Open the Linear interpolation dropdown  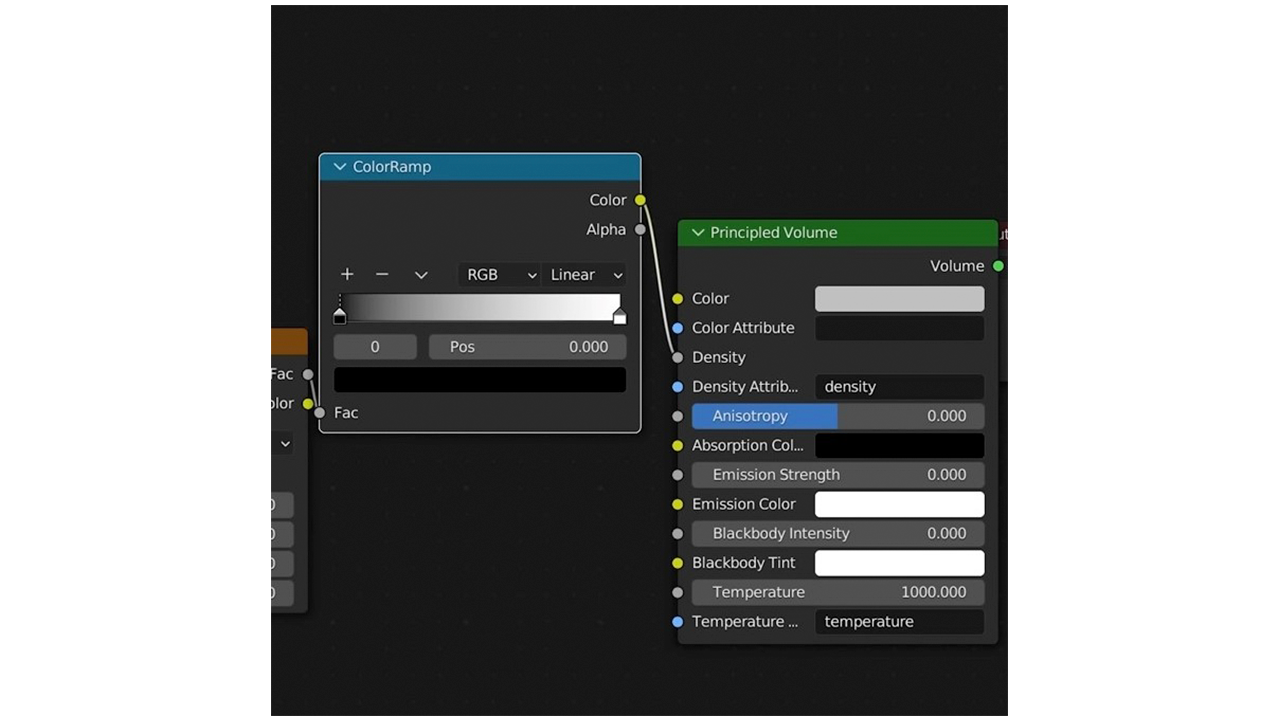(x=584, y=275)
